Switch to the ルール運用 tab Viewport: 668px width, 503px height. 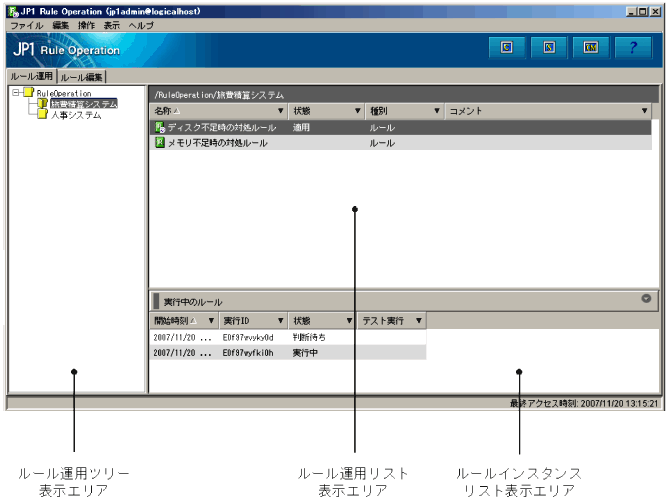coord(32,76)
